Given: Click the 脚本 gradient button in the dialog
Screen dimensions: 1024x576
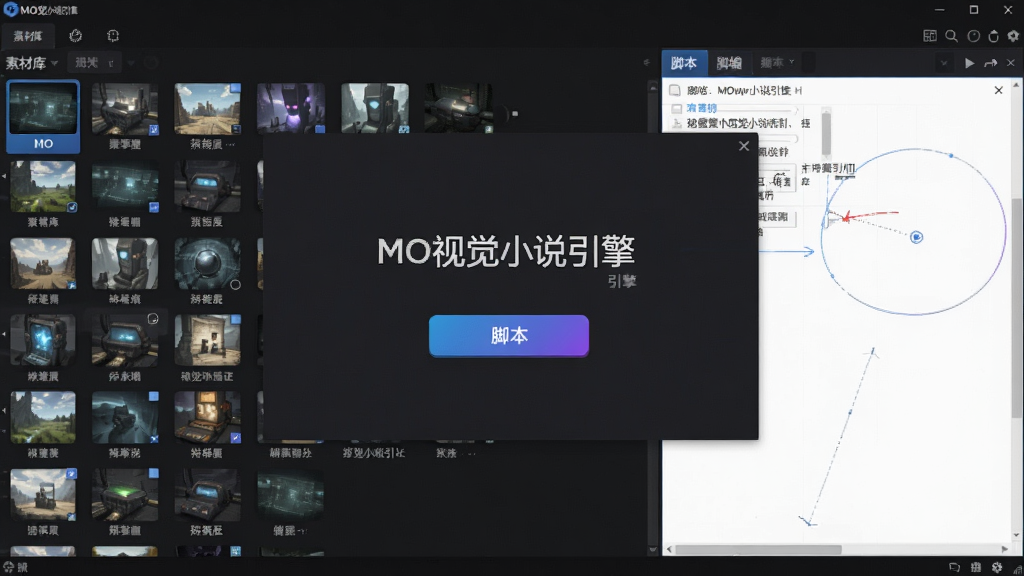Looking at the screenshot, I should point(509,336).
